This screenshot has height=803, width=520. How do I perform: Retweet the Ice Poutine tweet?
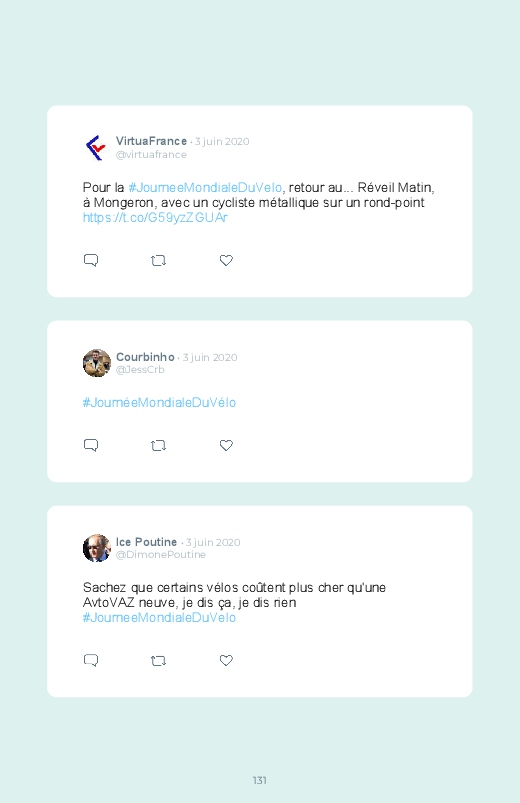tap(158, 661)
